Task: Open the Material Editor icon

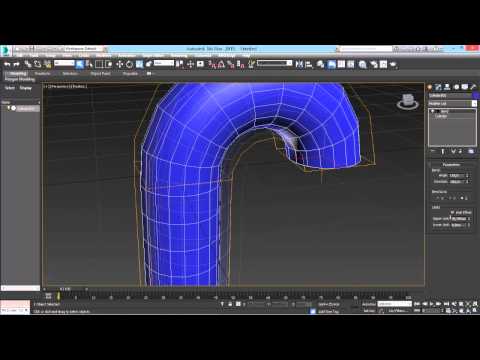Action: pyautogui.click(x=363, y=64)
